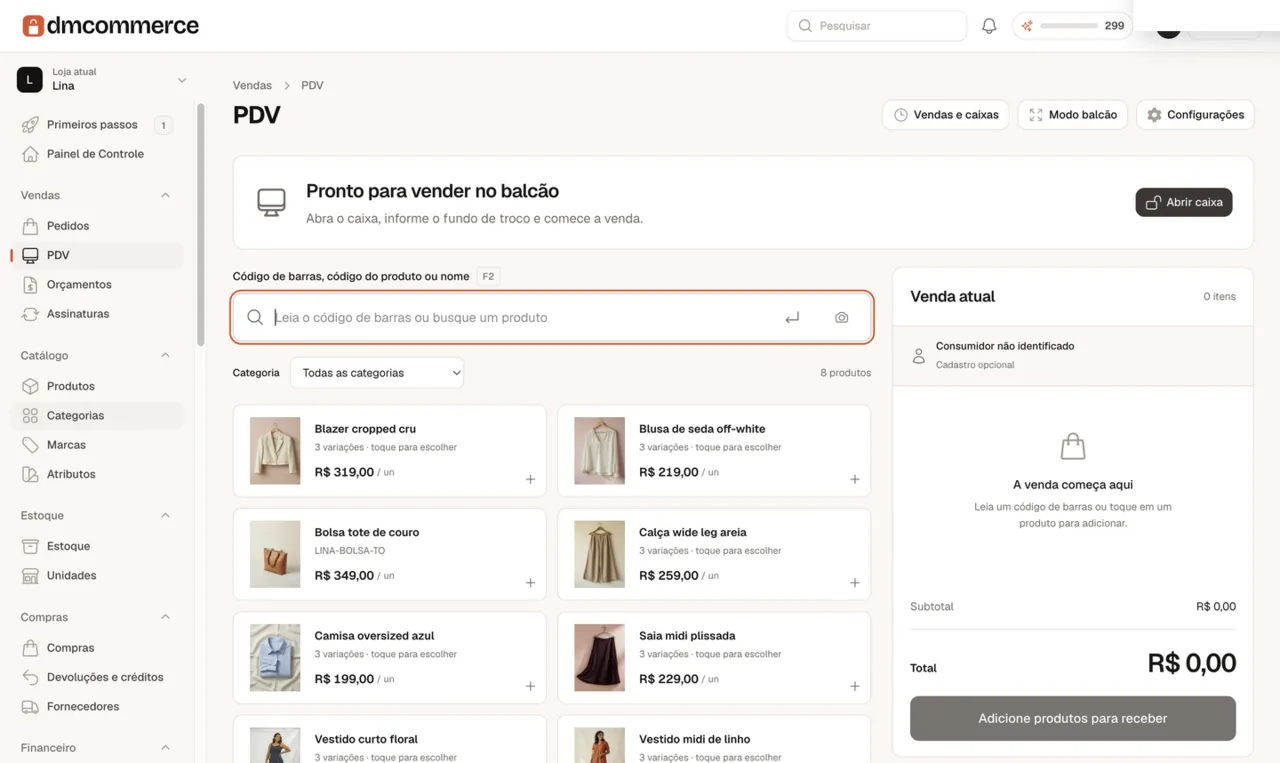Click the Primeiros passos rocket icon
The height and width of the screenshot is (763, 1280).
(30, 125)
